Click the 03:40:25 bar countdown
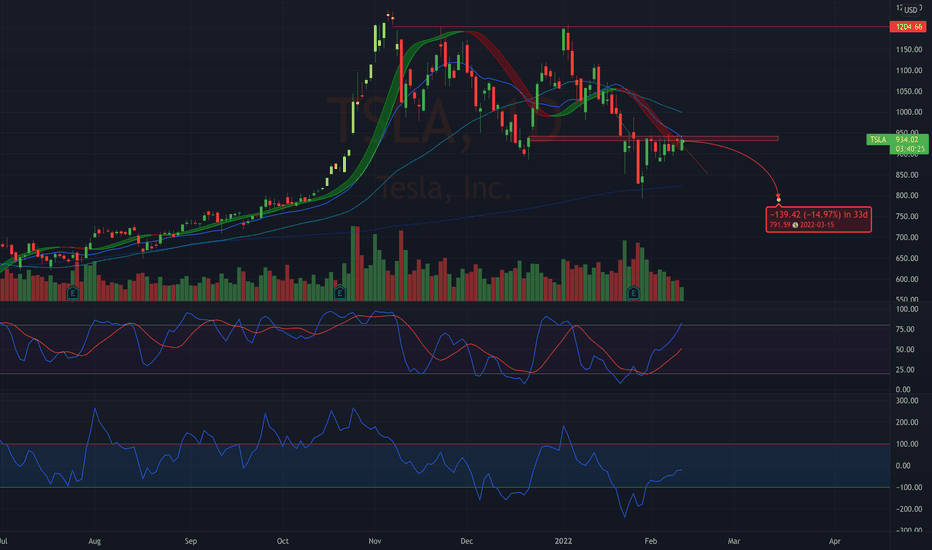The width and height of the screenshot is (932, 550). coord(909,149)
